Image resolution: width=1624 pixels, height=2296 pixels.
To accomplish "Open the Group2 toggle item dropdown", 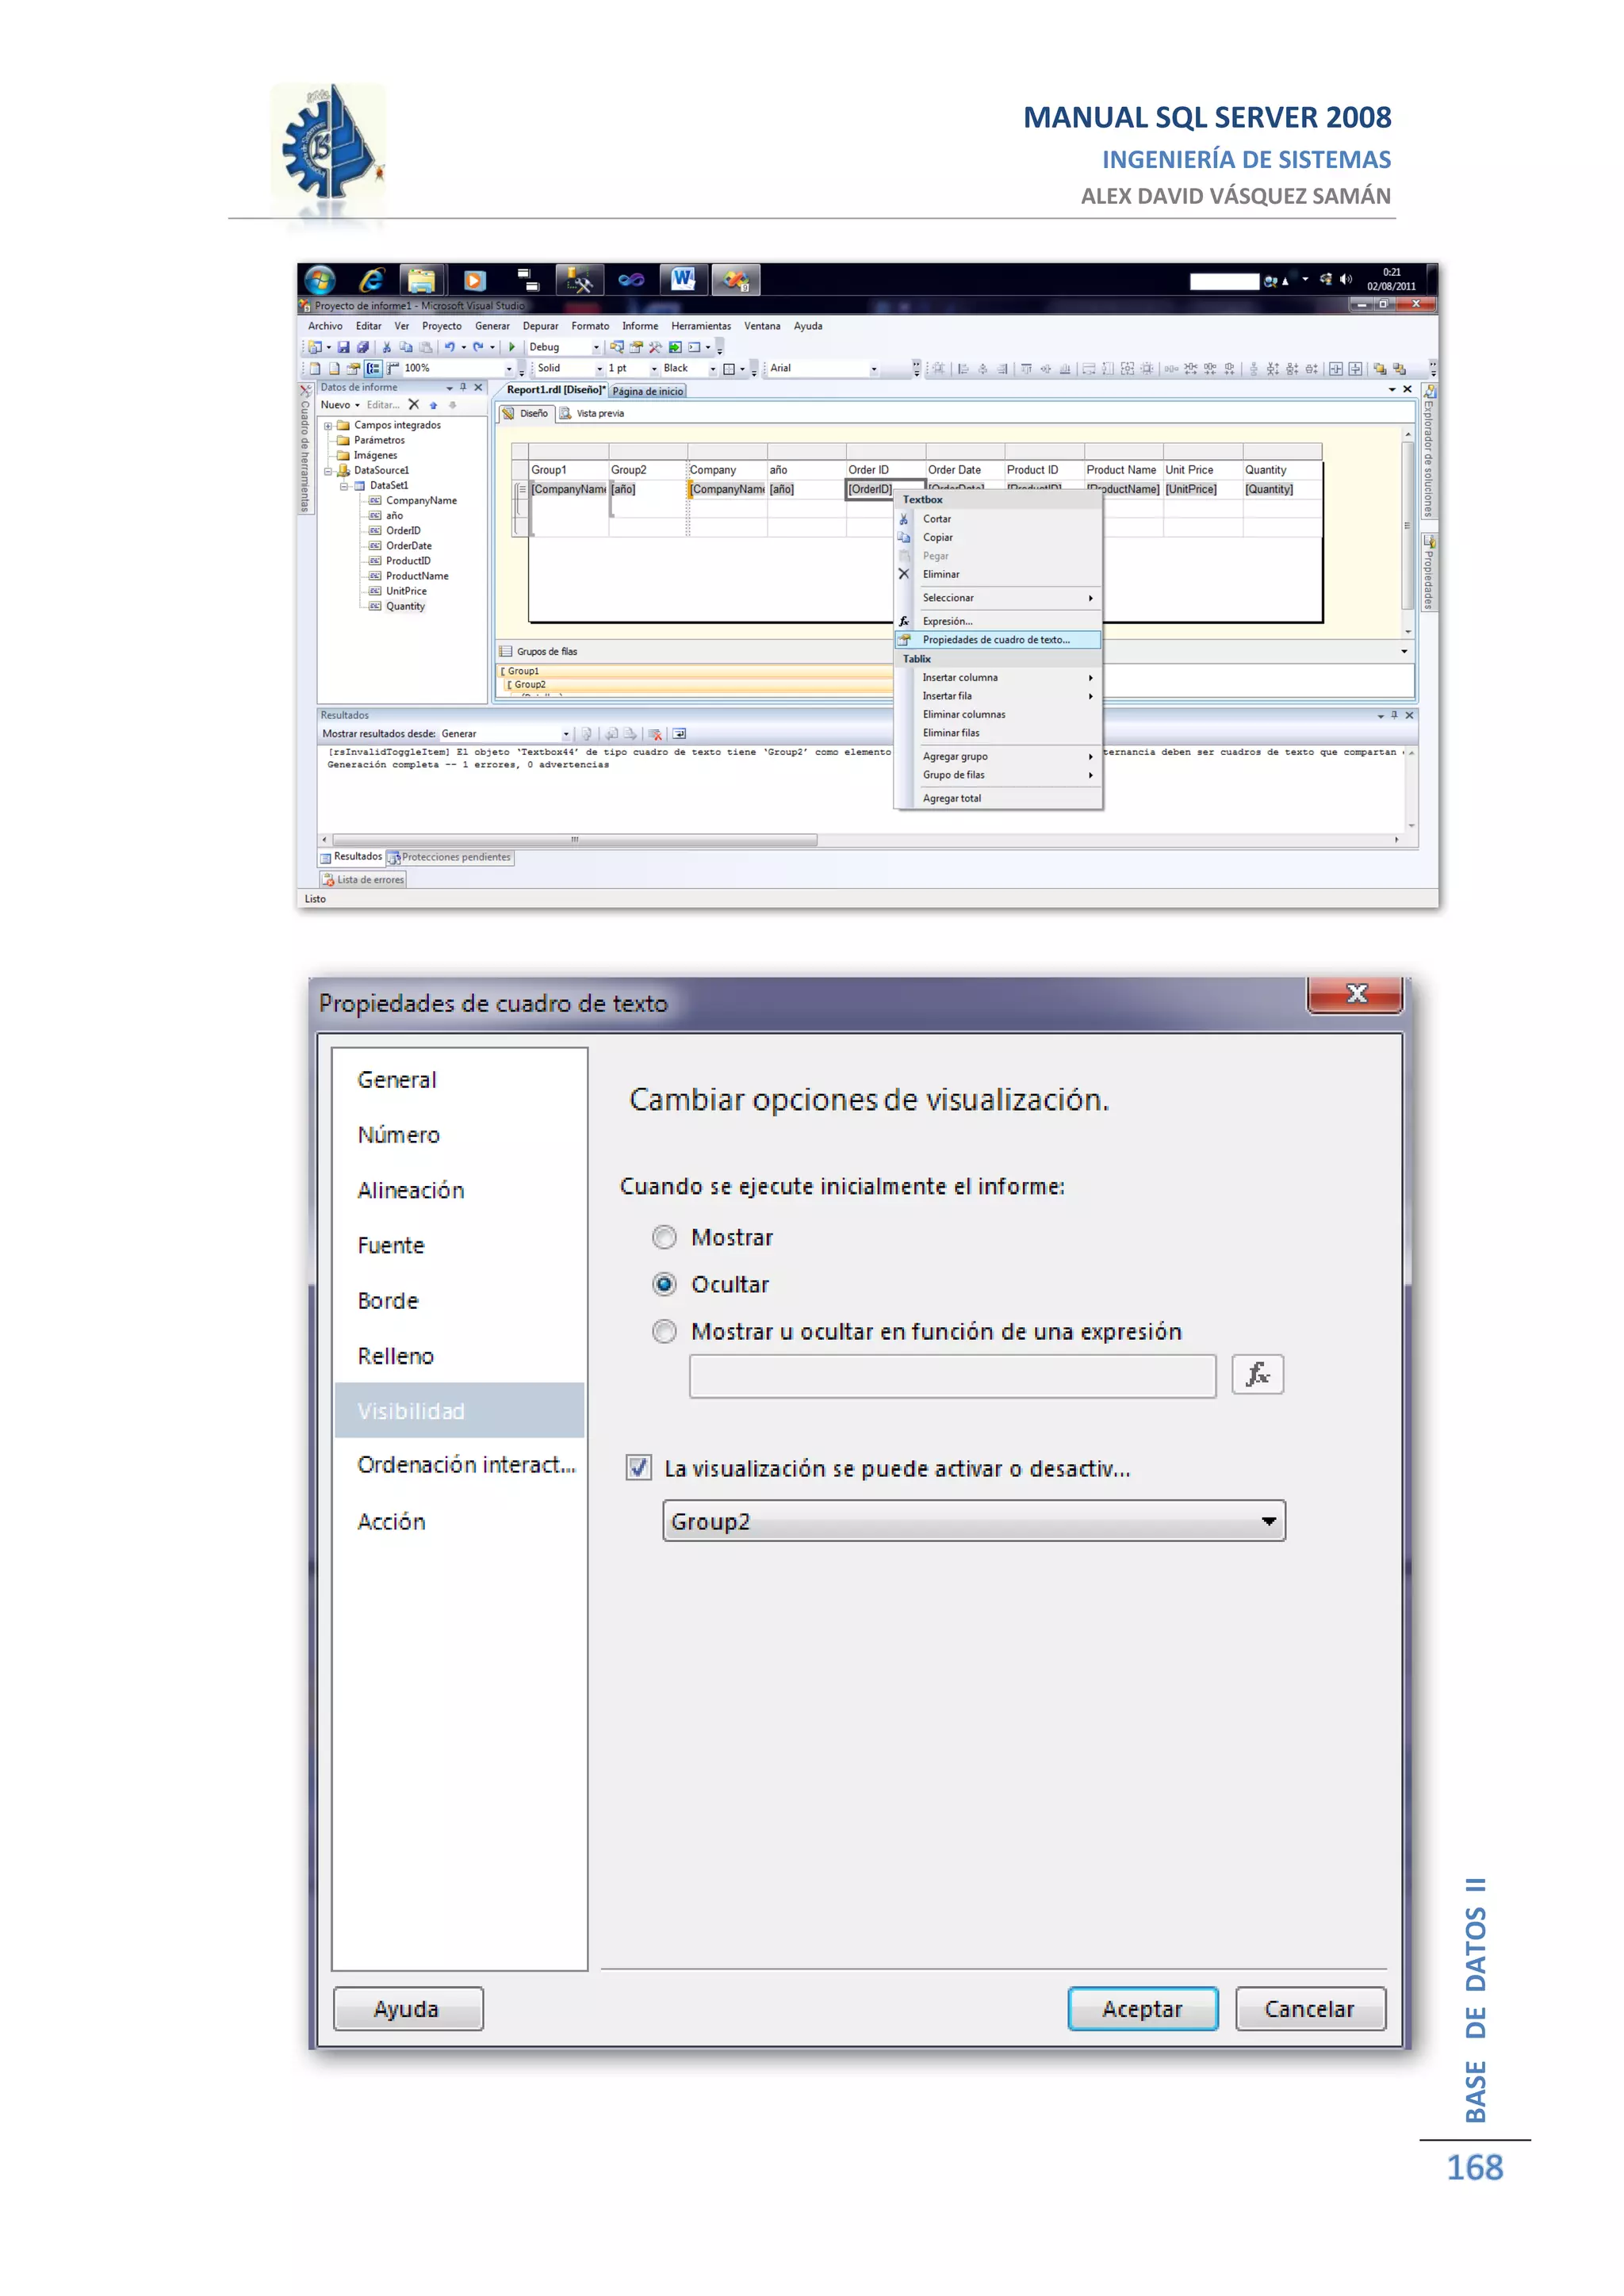I will (973, 1521).
